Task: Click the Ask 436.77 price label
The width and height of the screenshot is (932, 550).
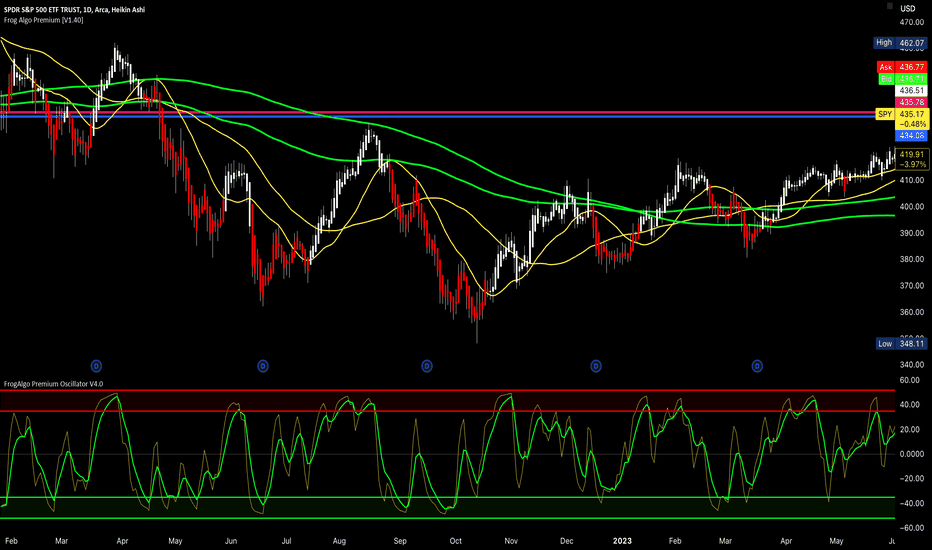Action: click(x=902, y=67)
